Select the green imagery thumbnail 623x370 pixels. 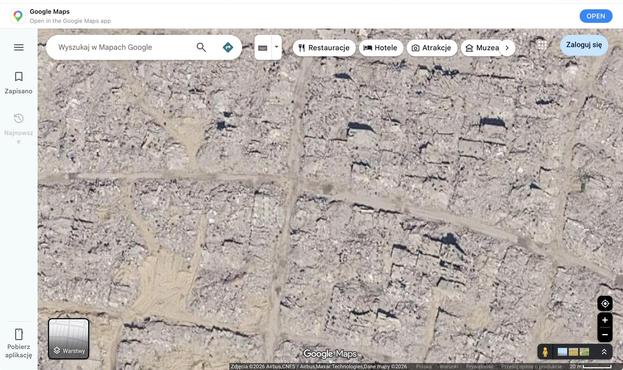tap(584, 352)
